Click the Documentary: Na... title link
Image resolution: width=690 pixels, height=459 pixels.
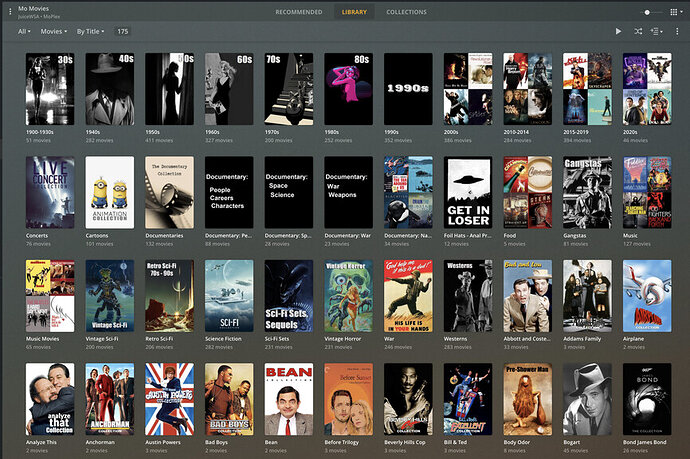pyautogui.click(x=408, y=235)
